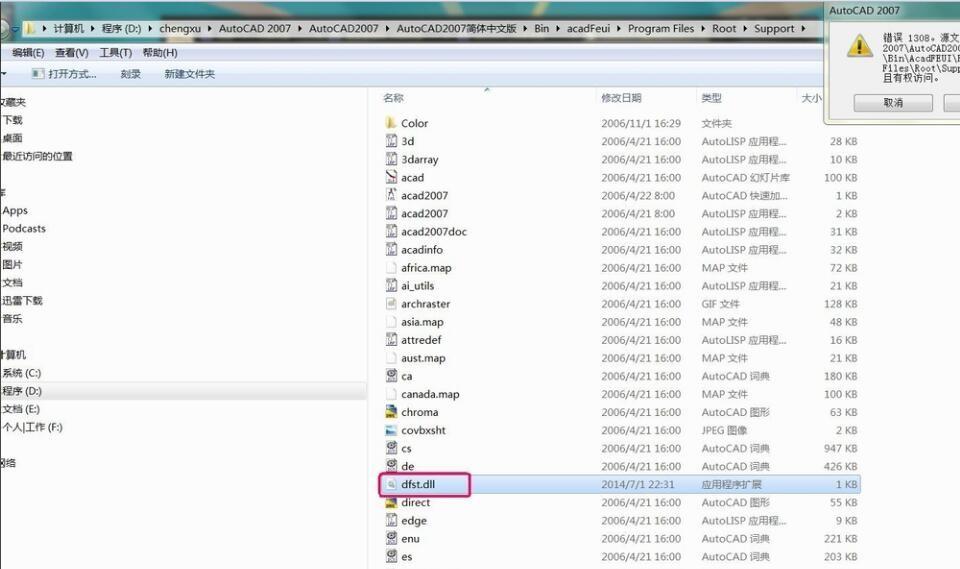
Task: Select 文档 (E:) drive in navigation pane
Action: pos(21,409)
